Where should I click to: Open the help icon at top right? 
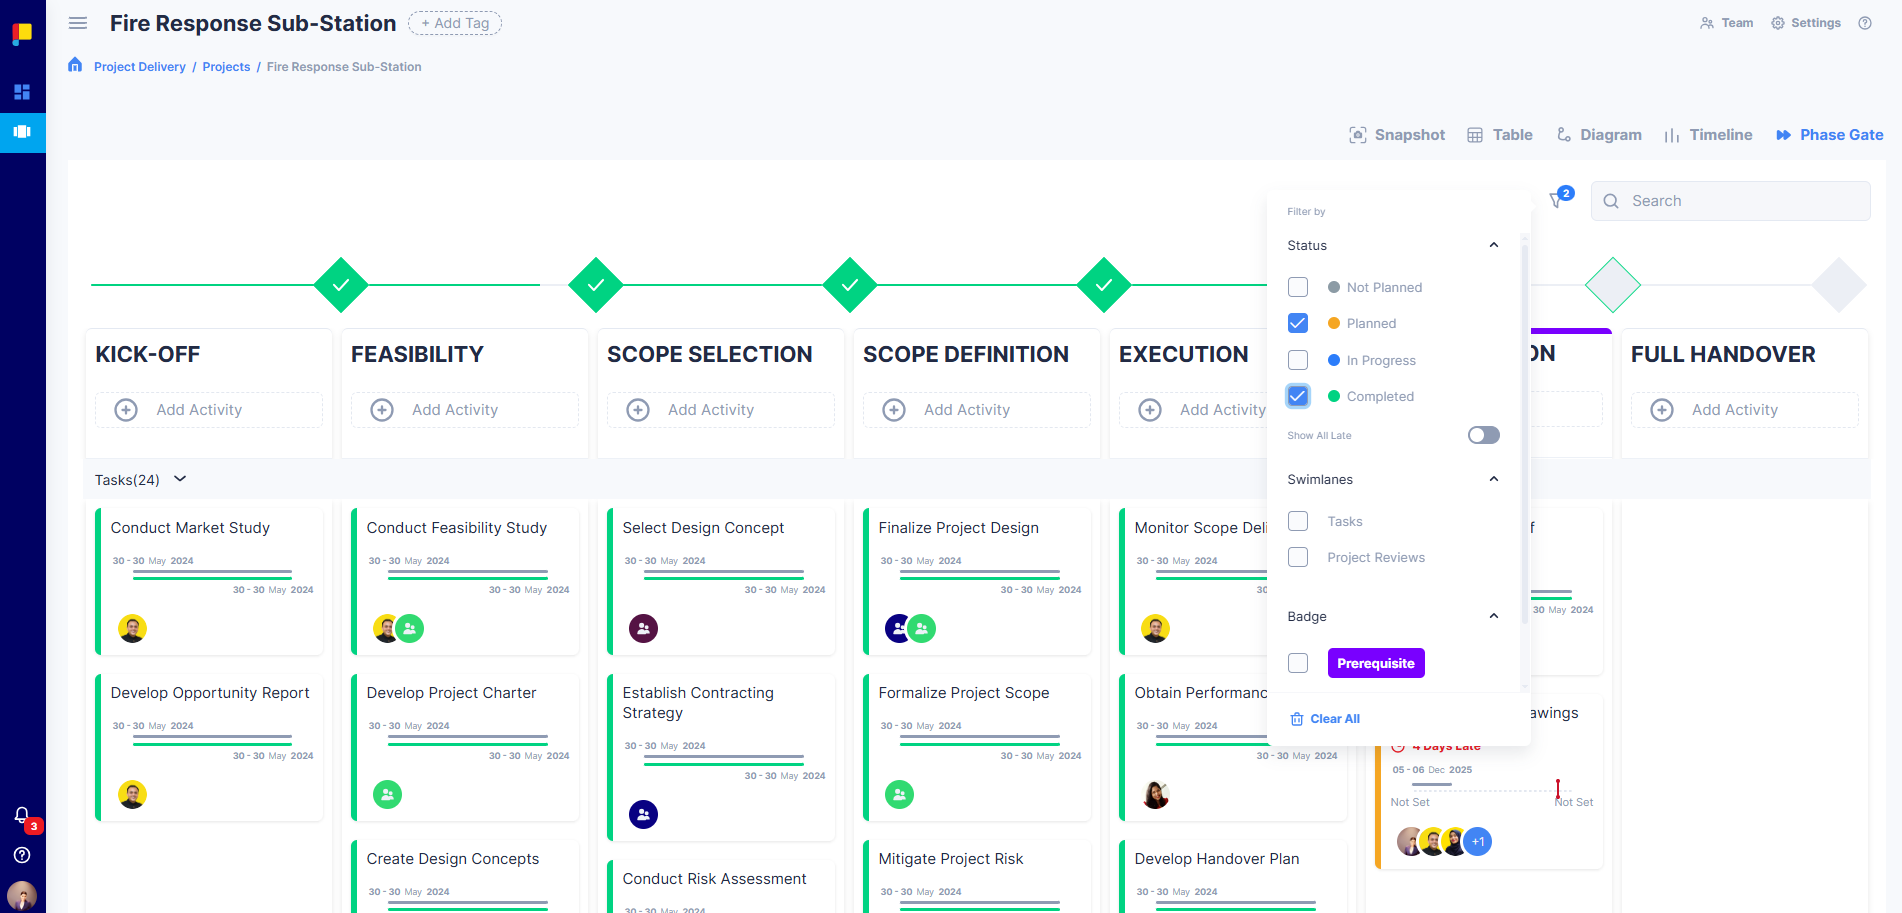click(1865, 23)
